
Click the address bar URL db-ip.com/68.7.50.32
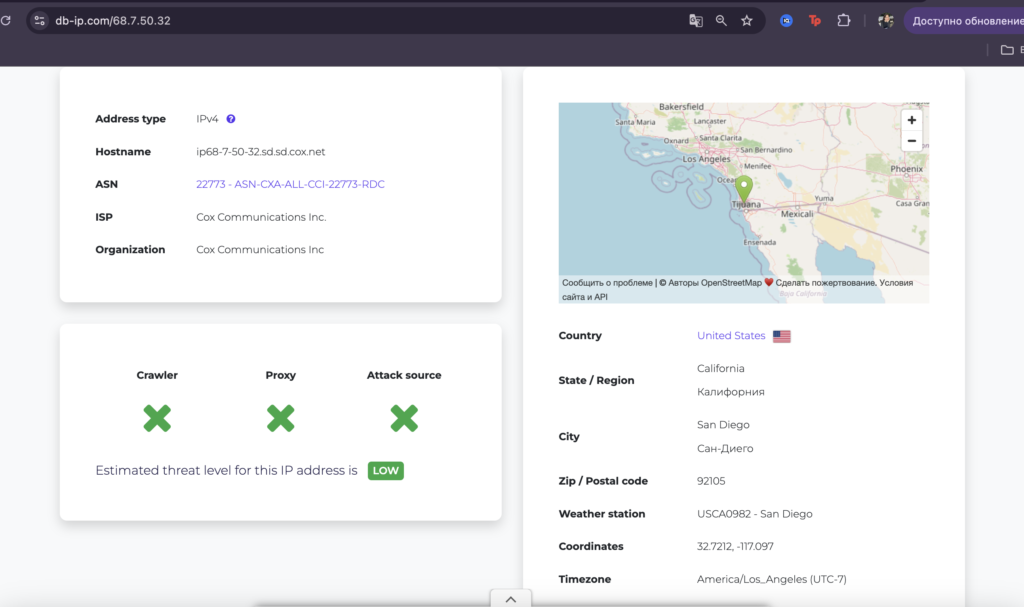point(112,21)
